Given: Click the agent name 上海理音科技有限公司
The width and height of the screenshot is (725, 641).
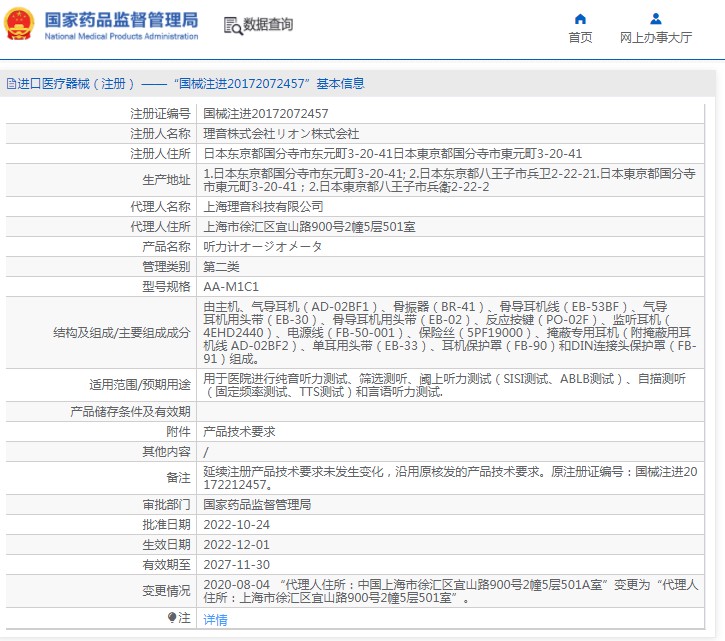Looking at the screenshot, I should pyautogui.click(x=263, y=207).
